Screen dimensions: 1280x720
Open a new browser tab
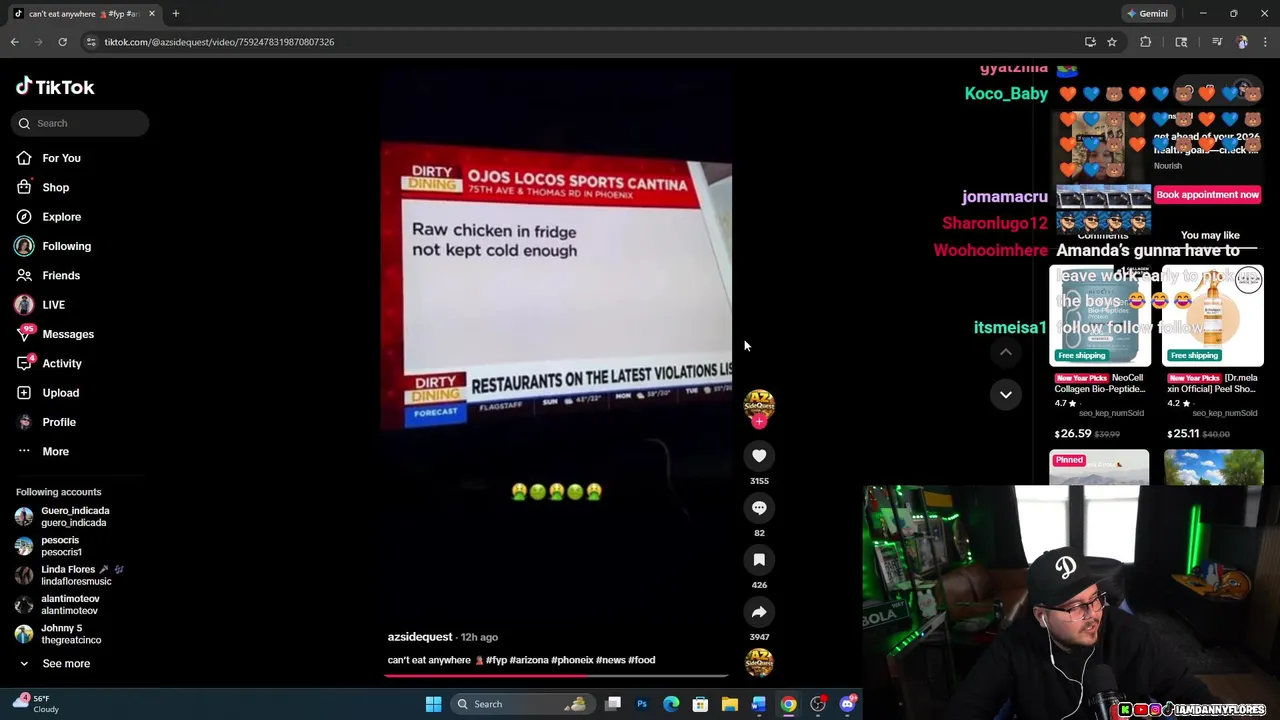click(x=176, y=14)
